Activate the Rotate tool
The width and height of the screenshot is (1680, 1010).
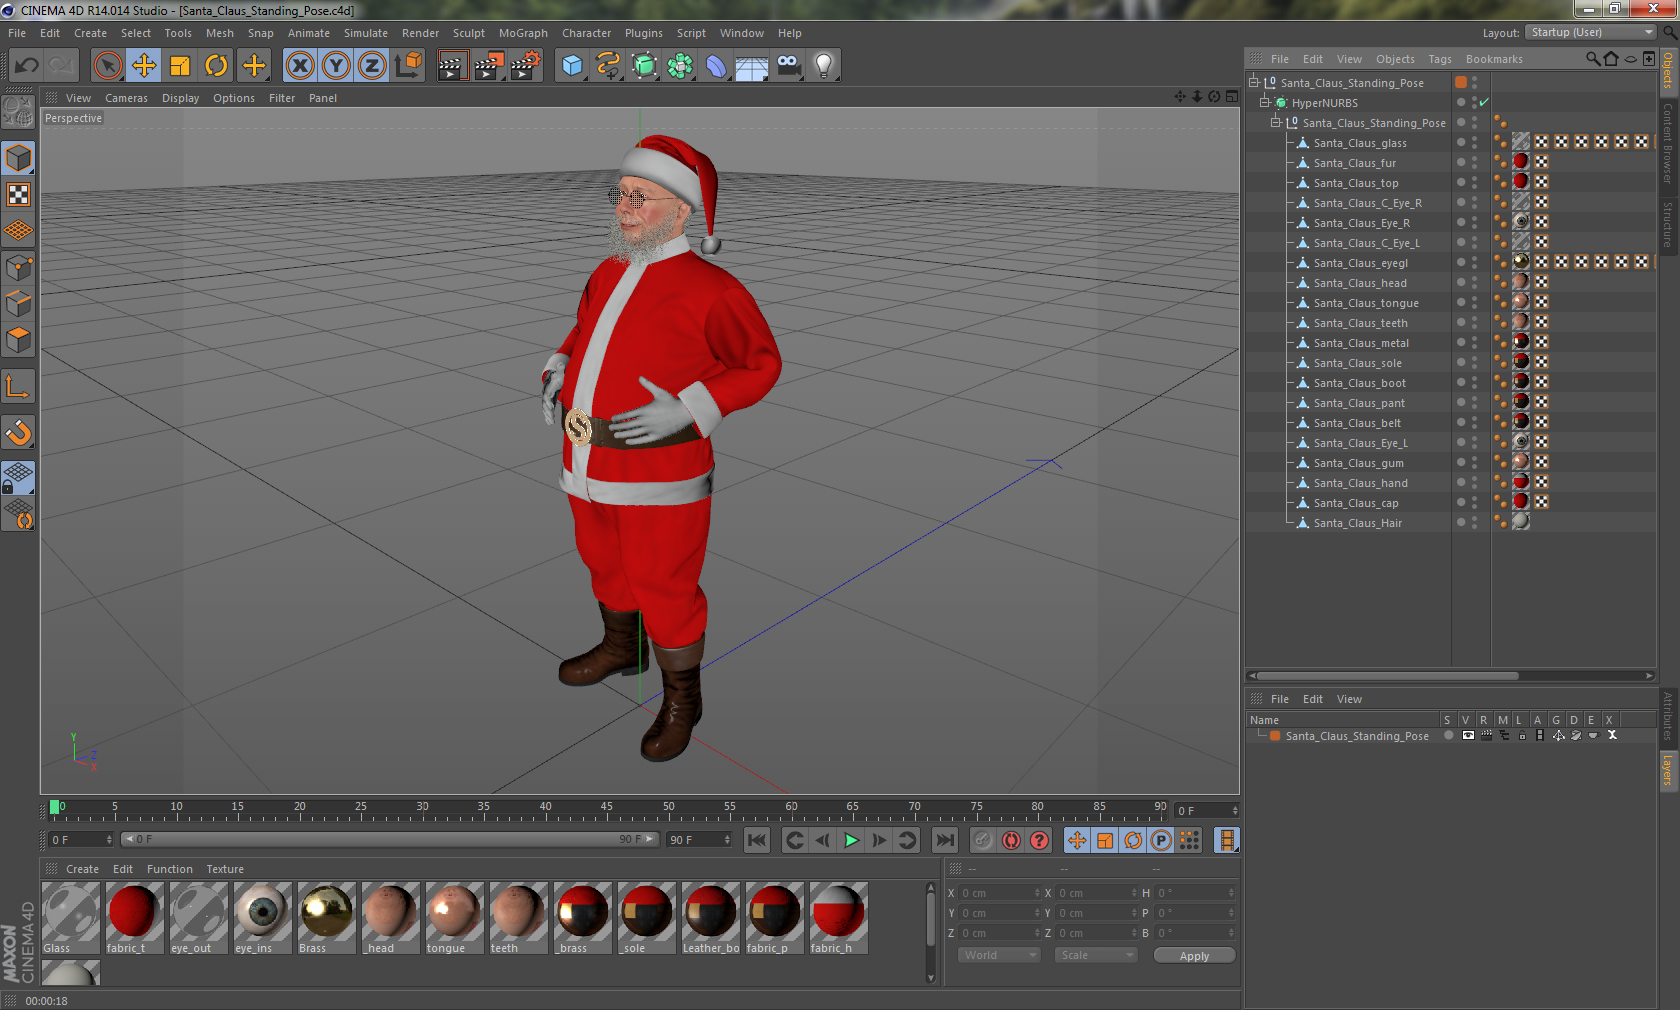click(x=216, y=66)
